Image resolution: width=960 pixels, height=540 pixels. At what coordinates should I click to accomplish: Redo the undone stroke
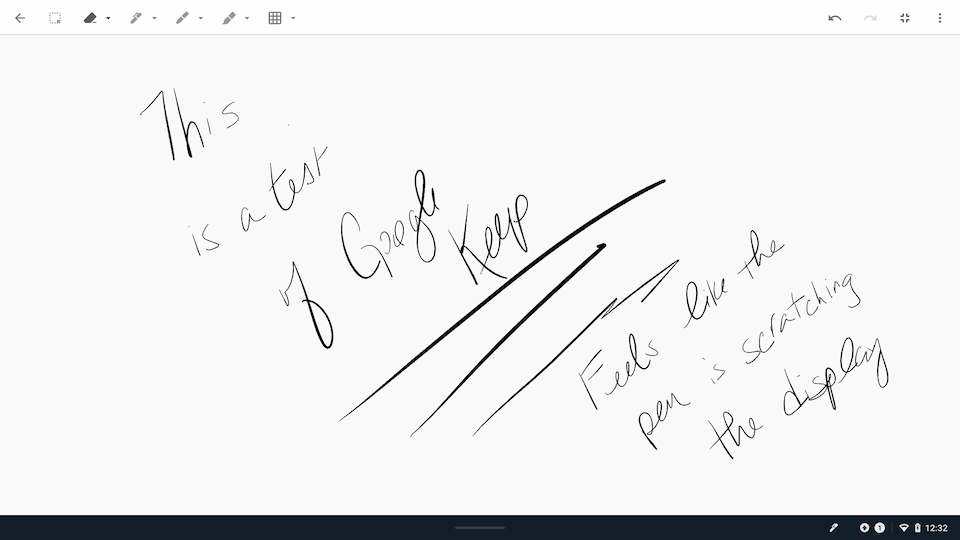click(870, 18)
